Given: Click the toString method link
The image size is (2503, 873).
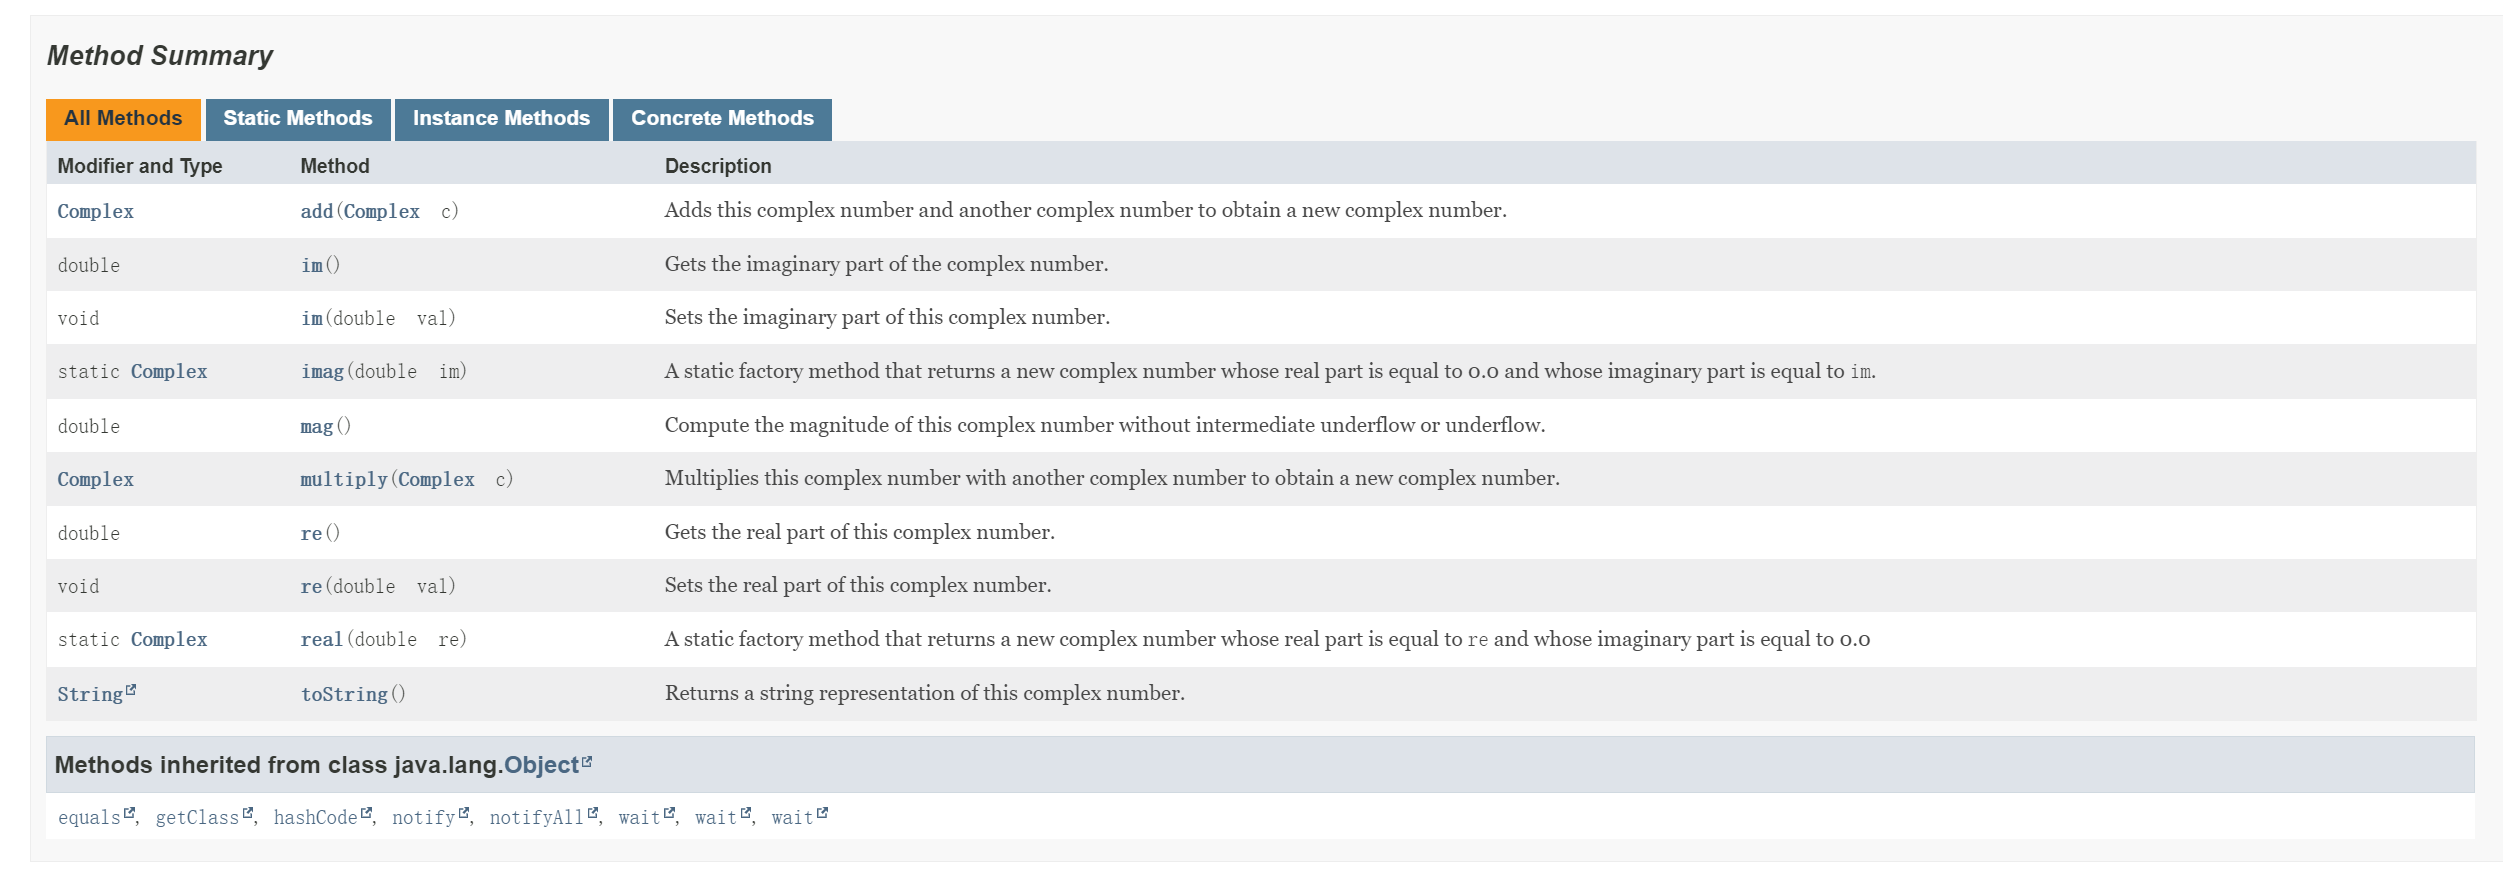Looking at the screenshot, I should click(344, 693).
